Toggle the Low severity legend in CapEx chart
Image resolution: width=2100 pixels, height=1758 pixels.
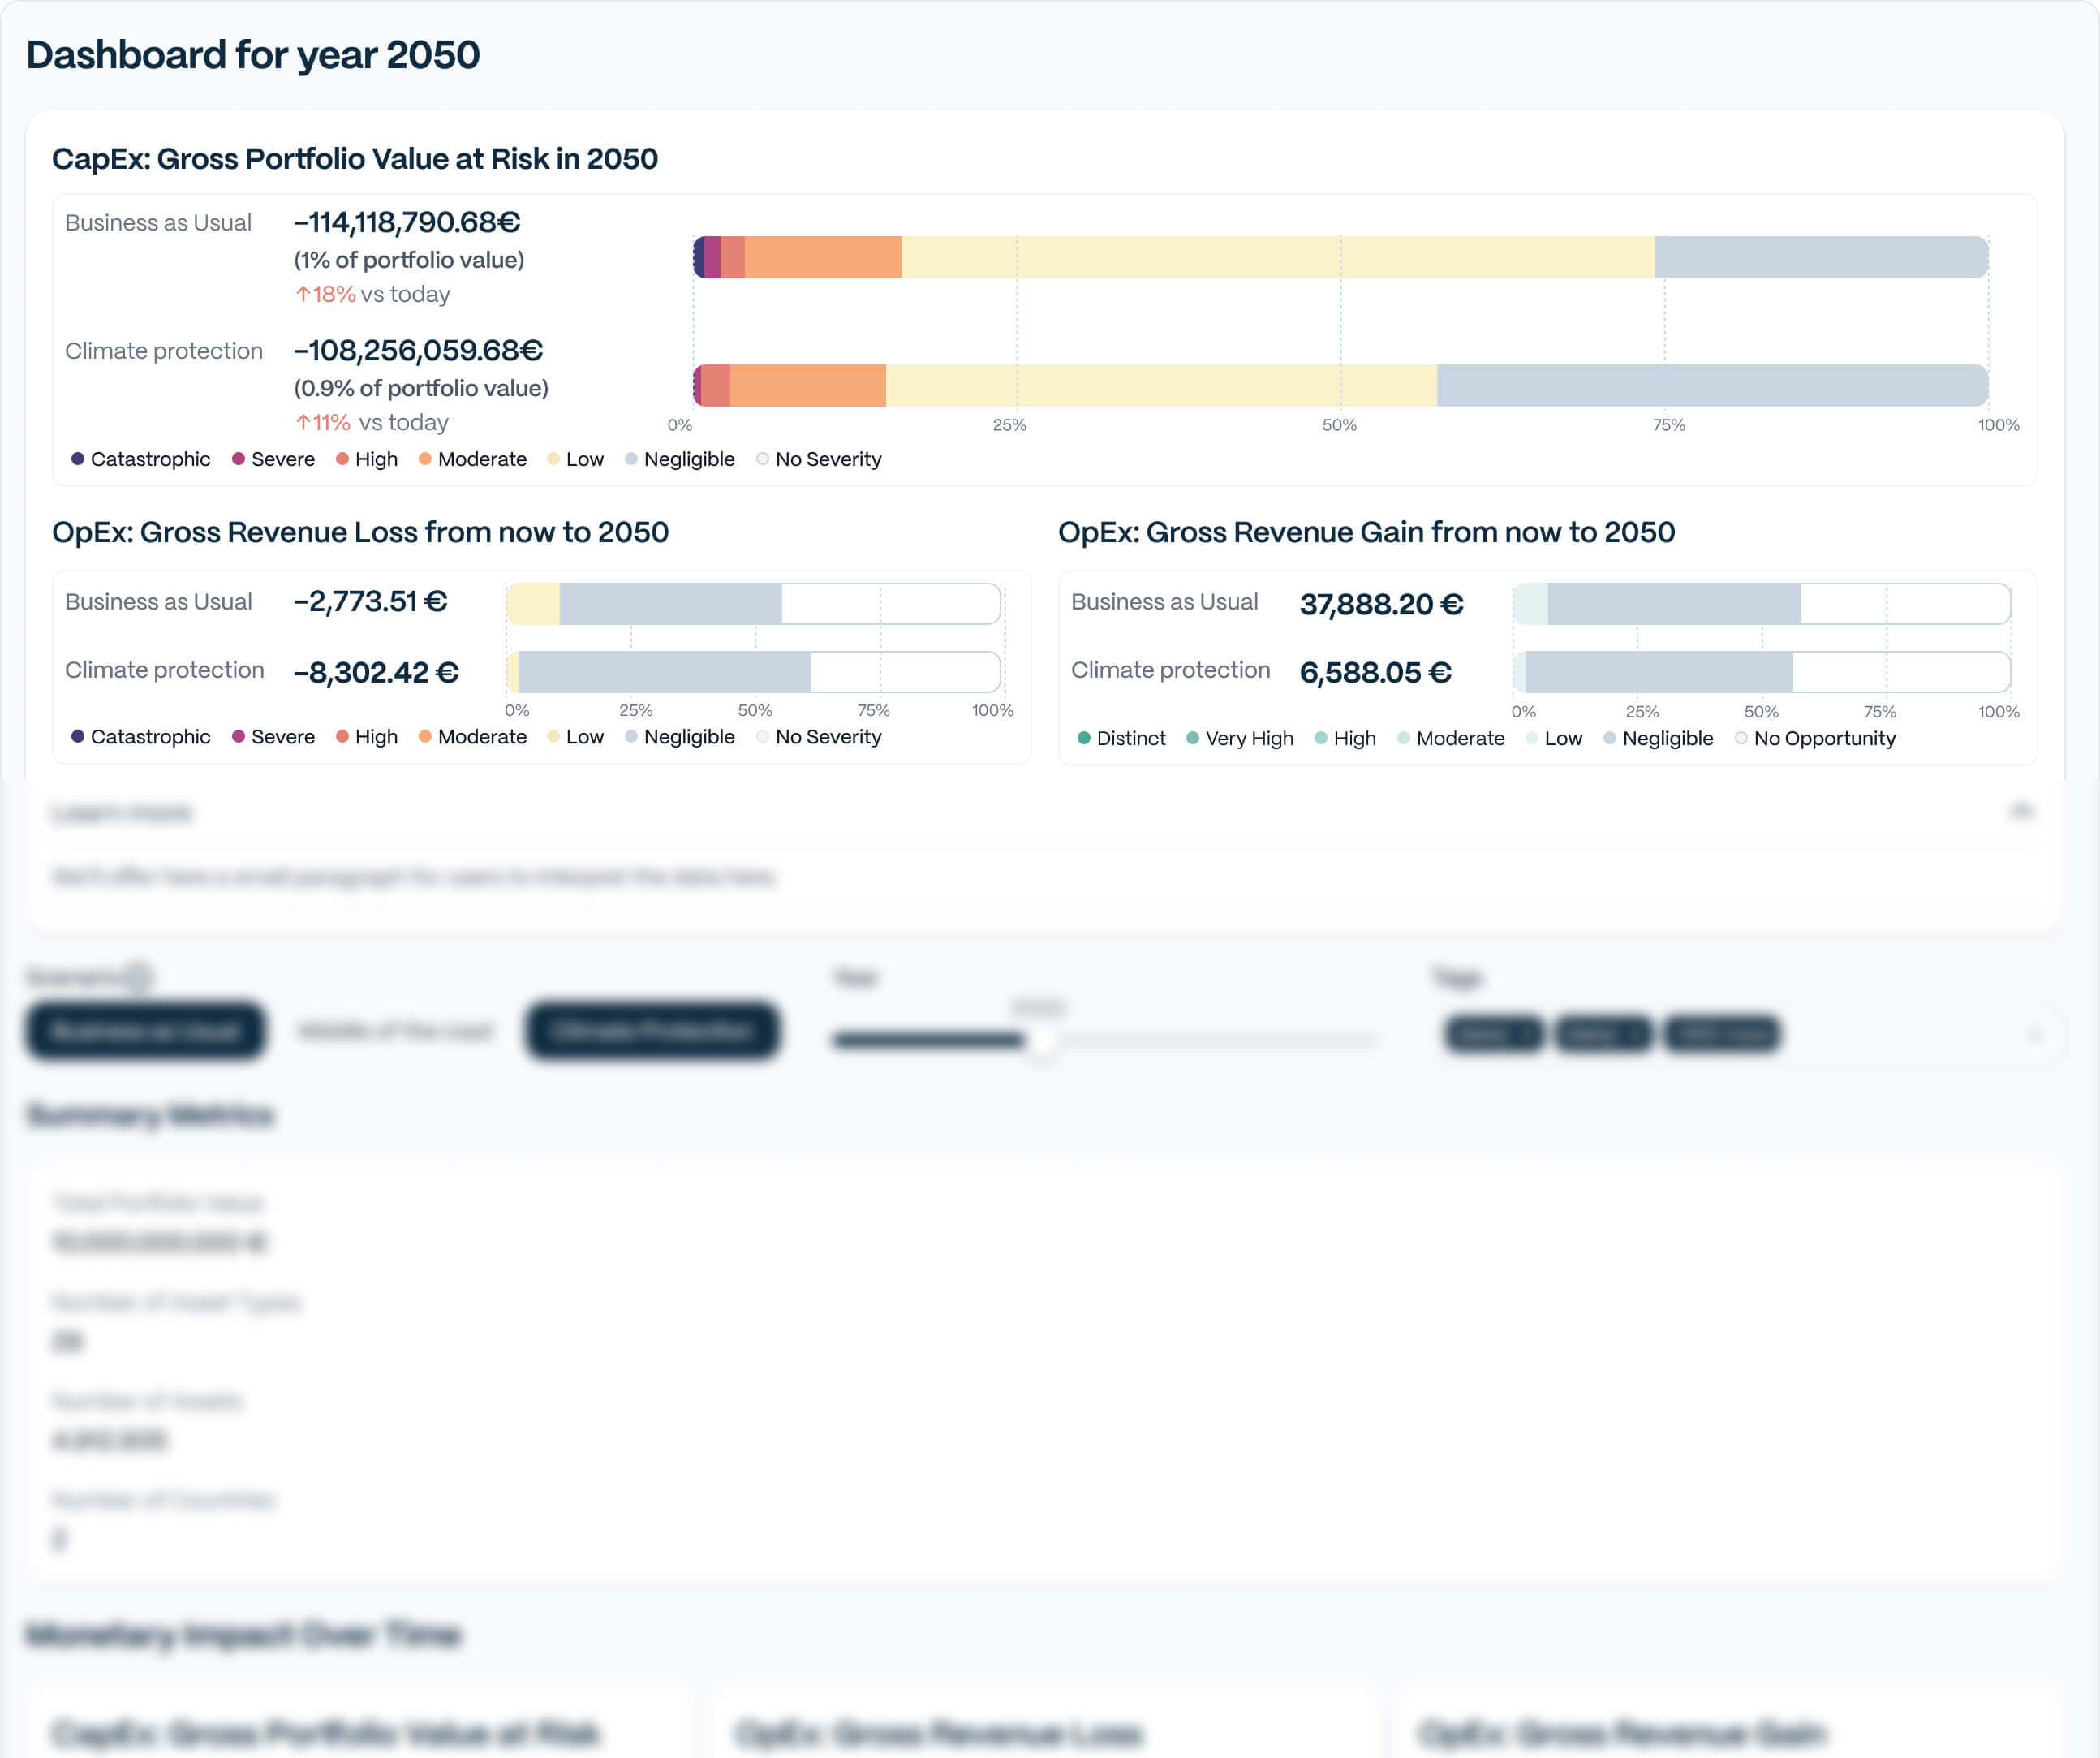(553, 459)
